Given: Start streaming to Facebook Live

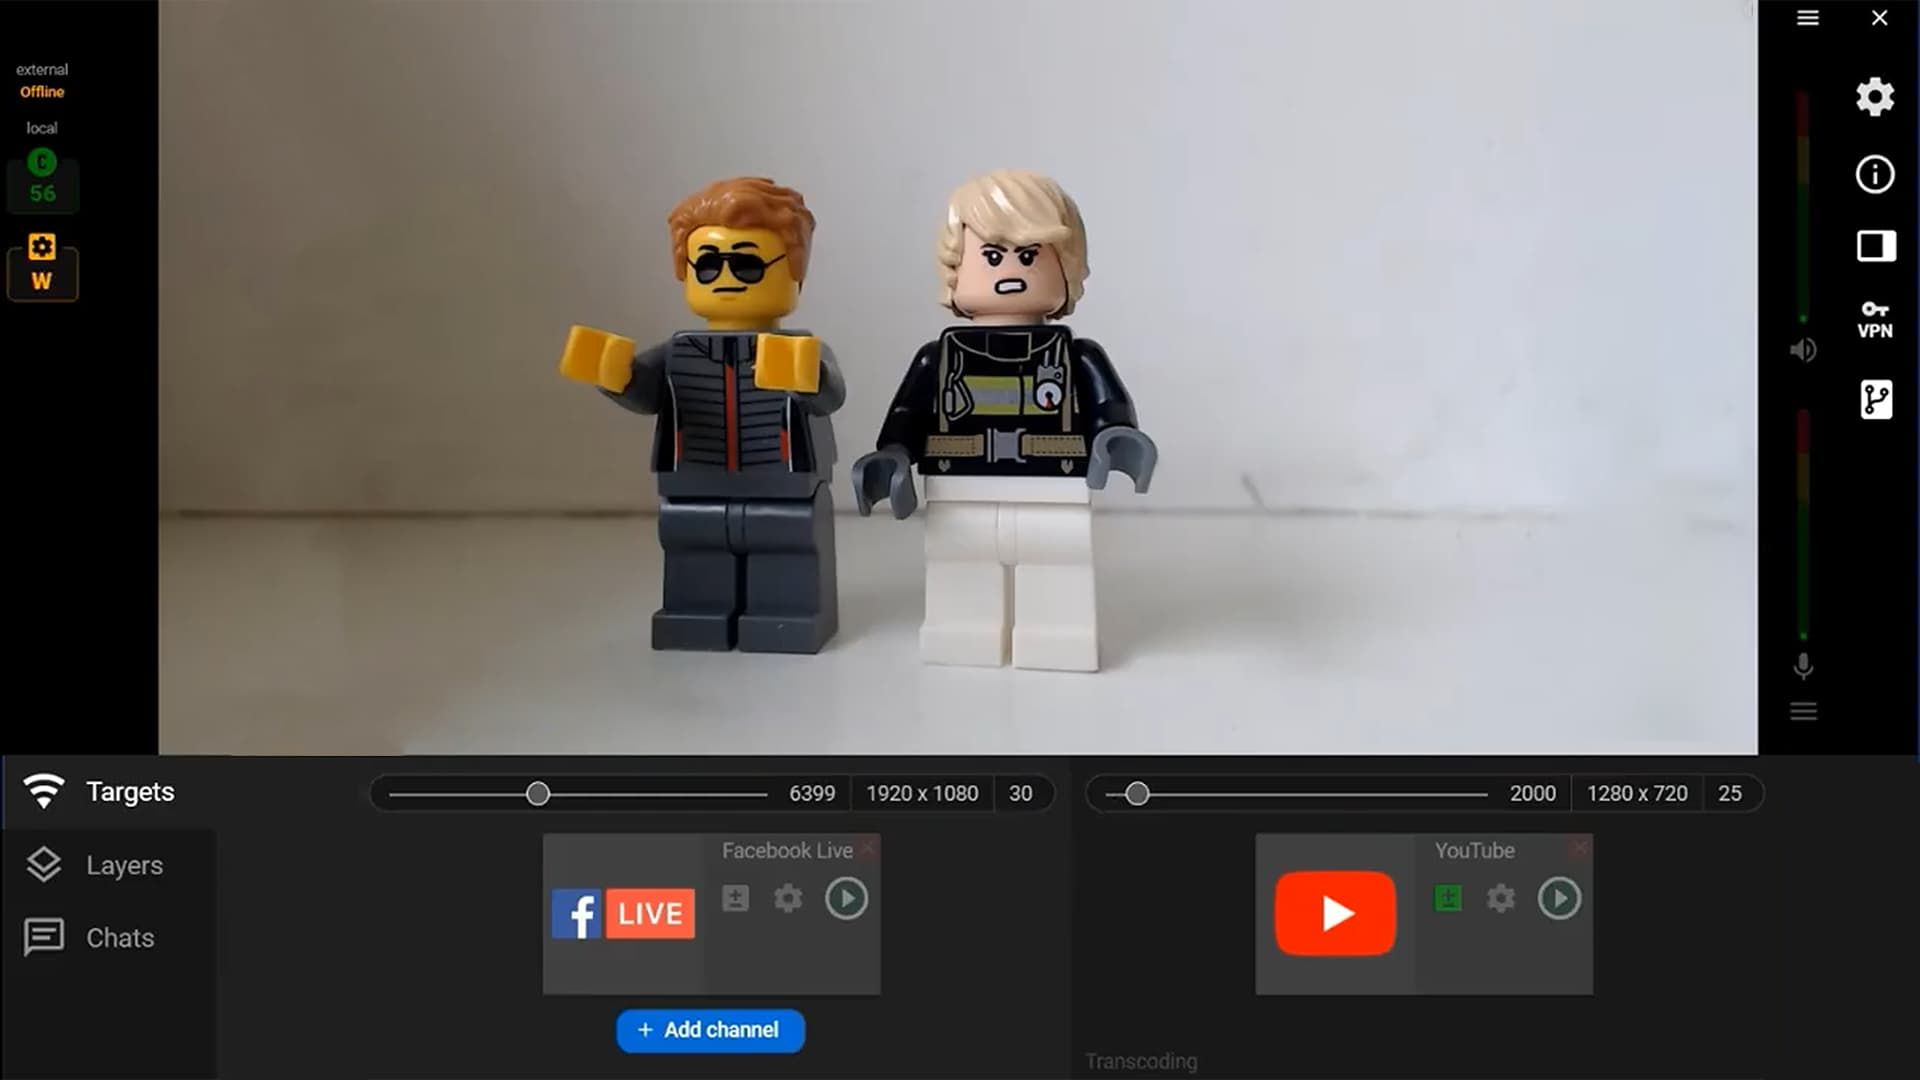Looking at the screenshot, I should pos(846,898).
